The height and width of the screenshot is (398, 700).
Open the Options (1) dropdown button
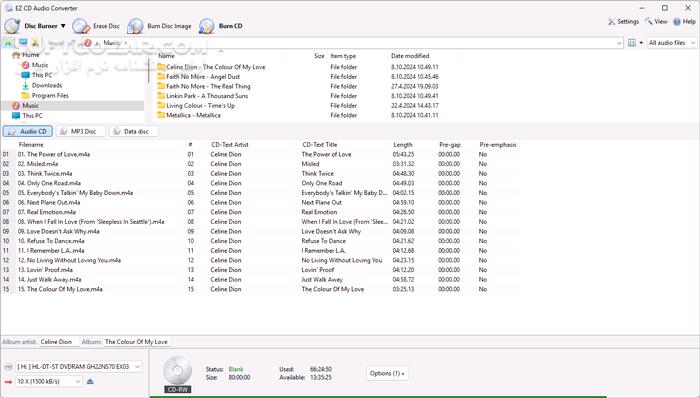click(x=387, y=373)
